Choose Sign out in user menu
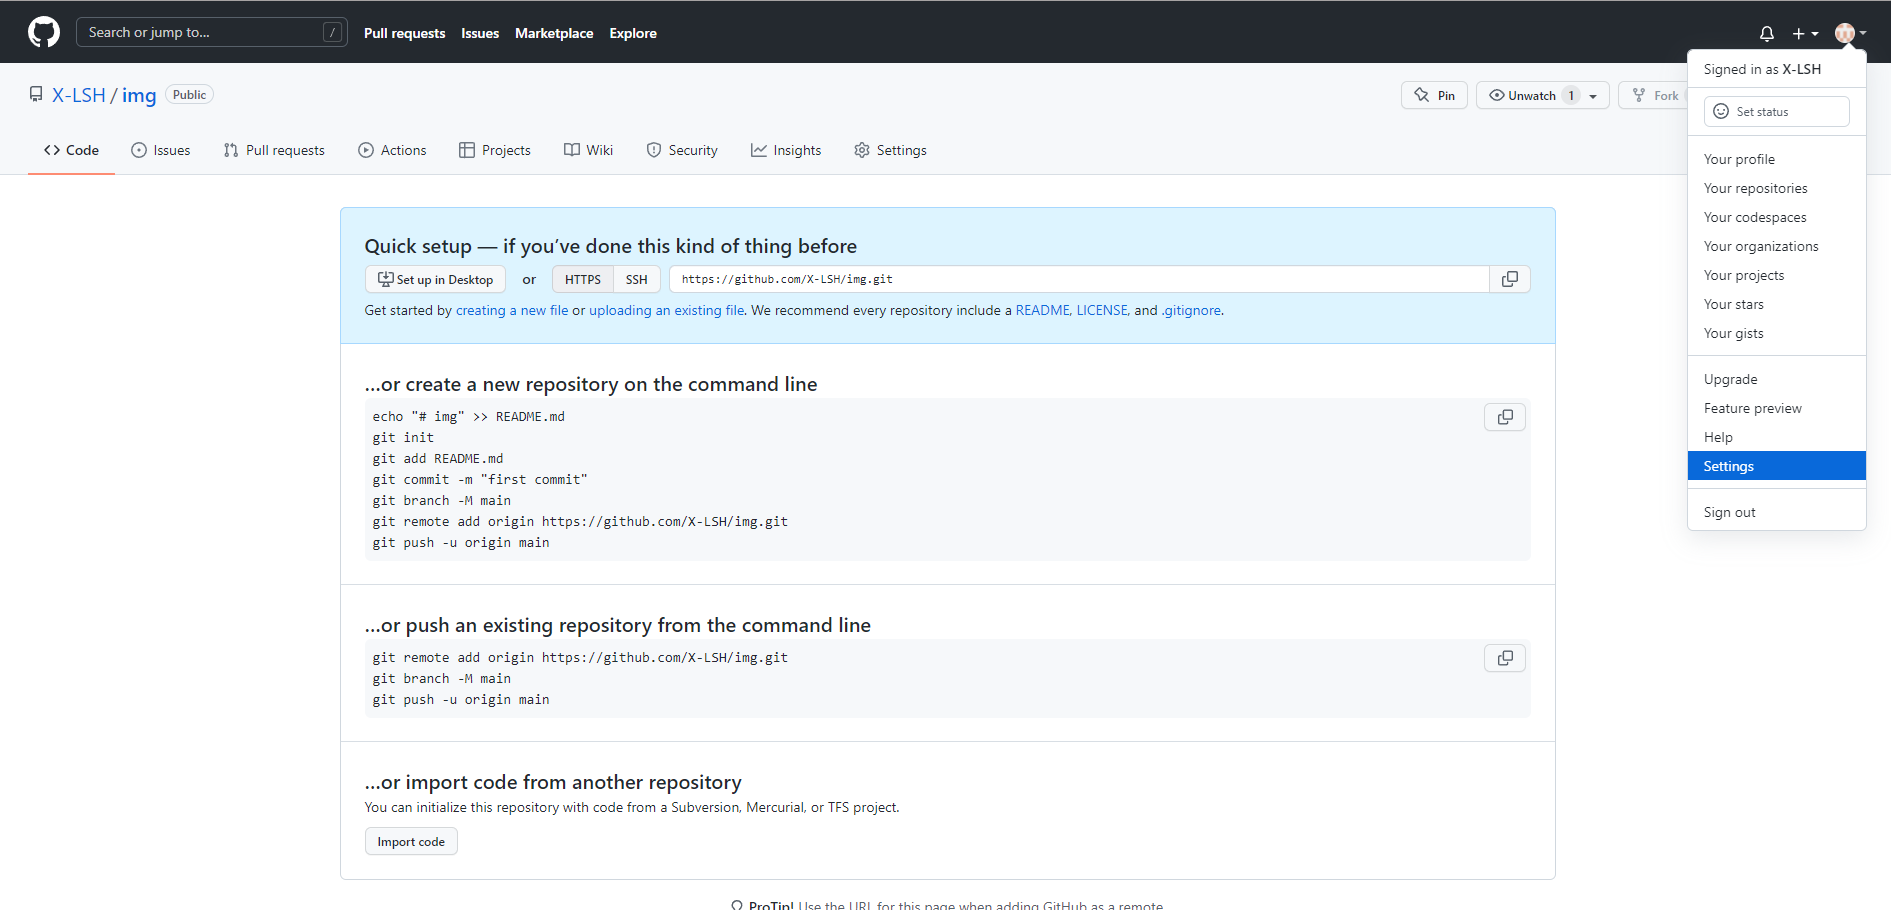 point(1777,512)
